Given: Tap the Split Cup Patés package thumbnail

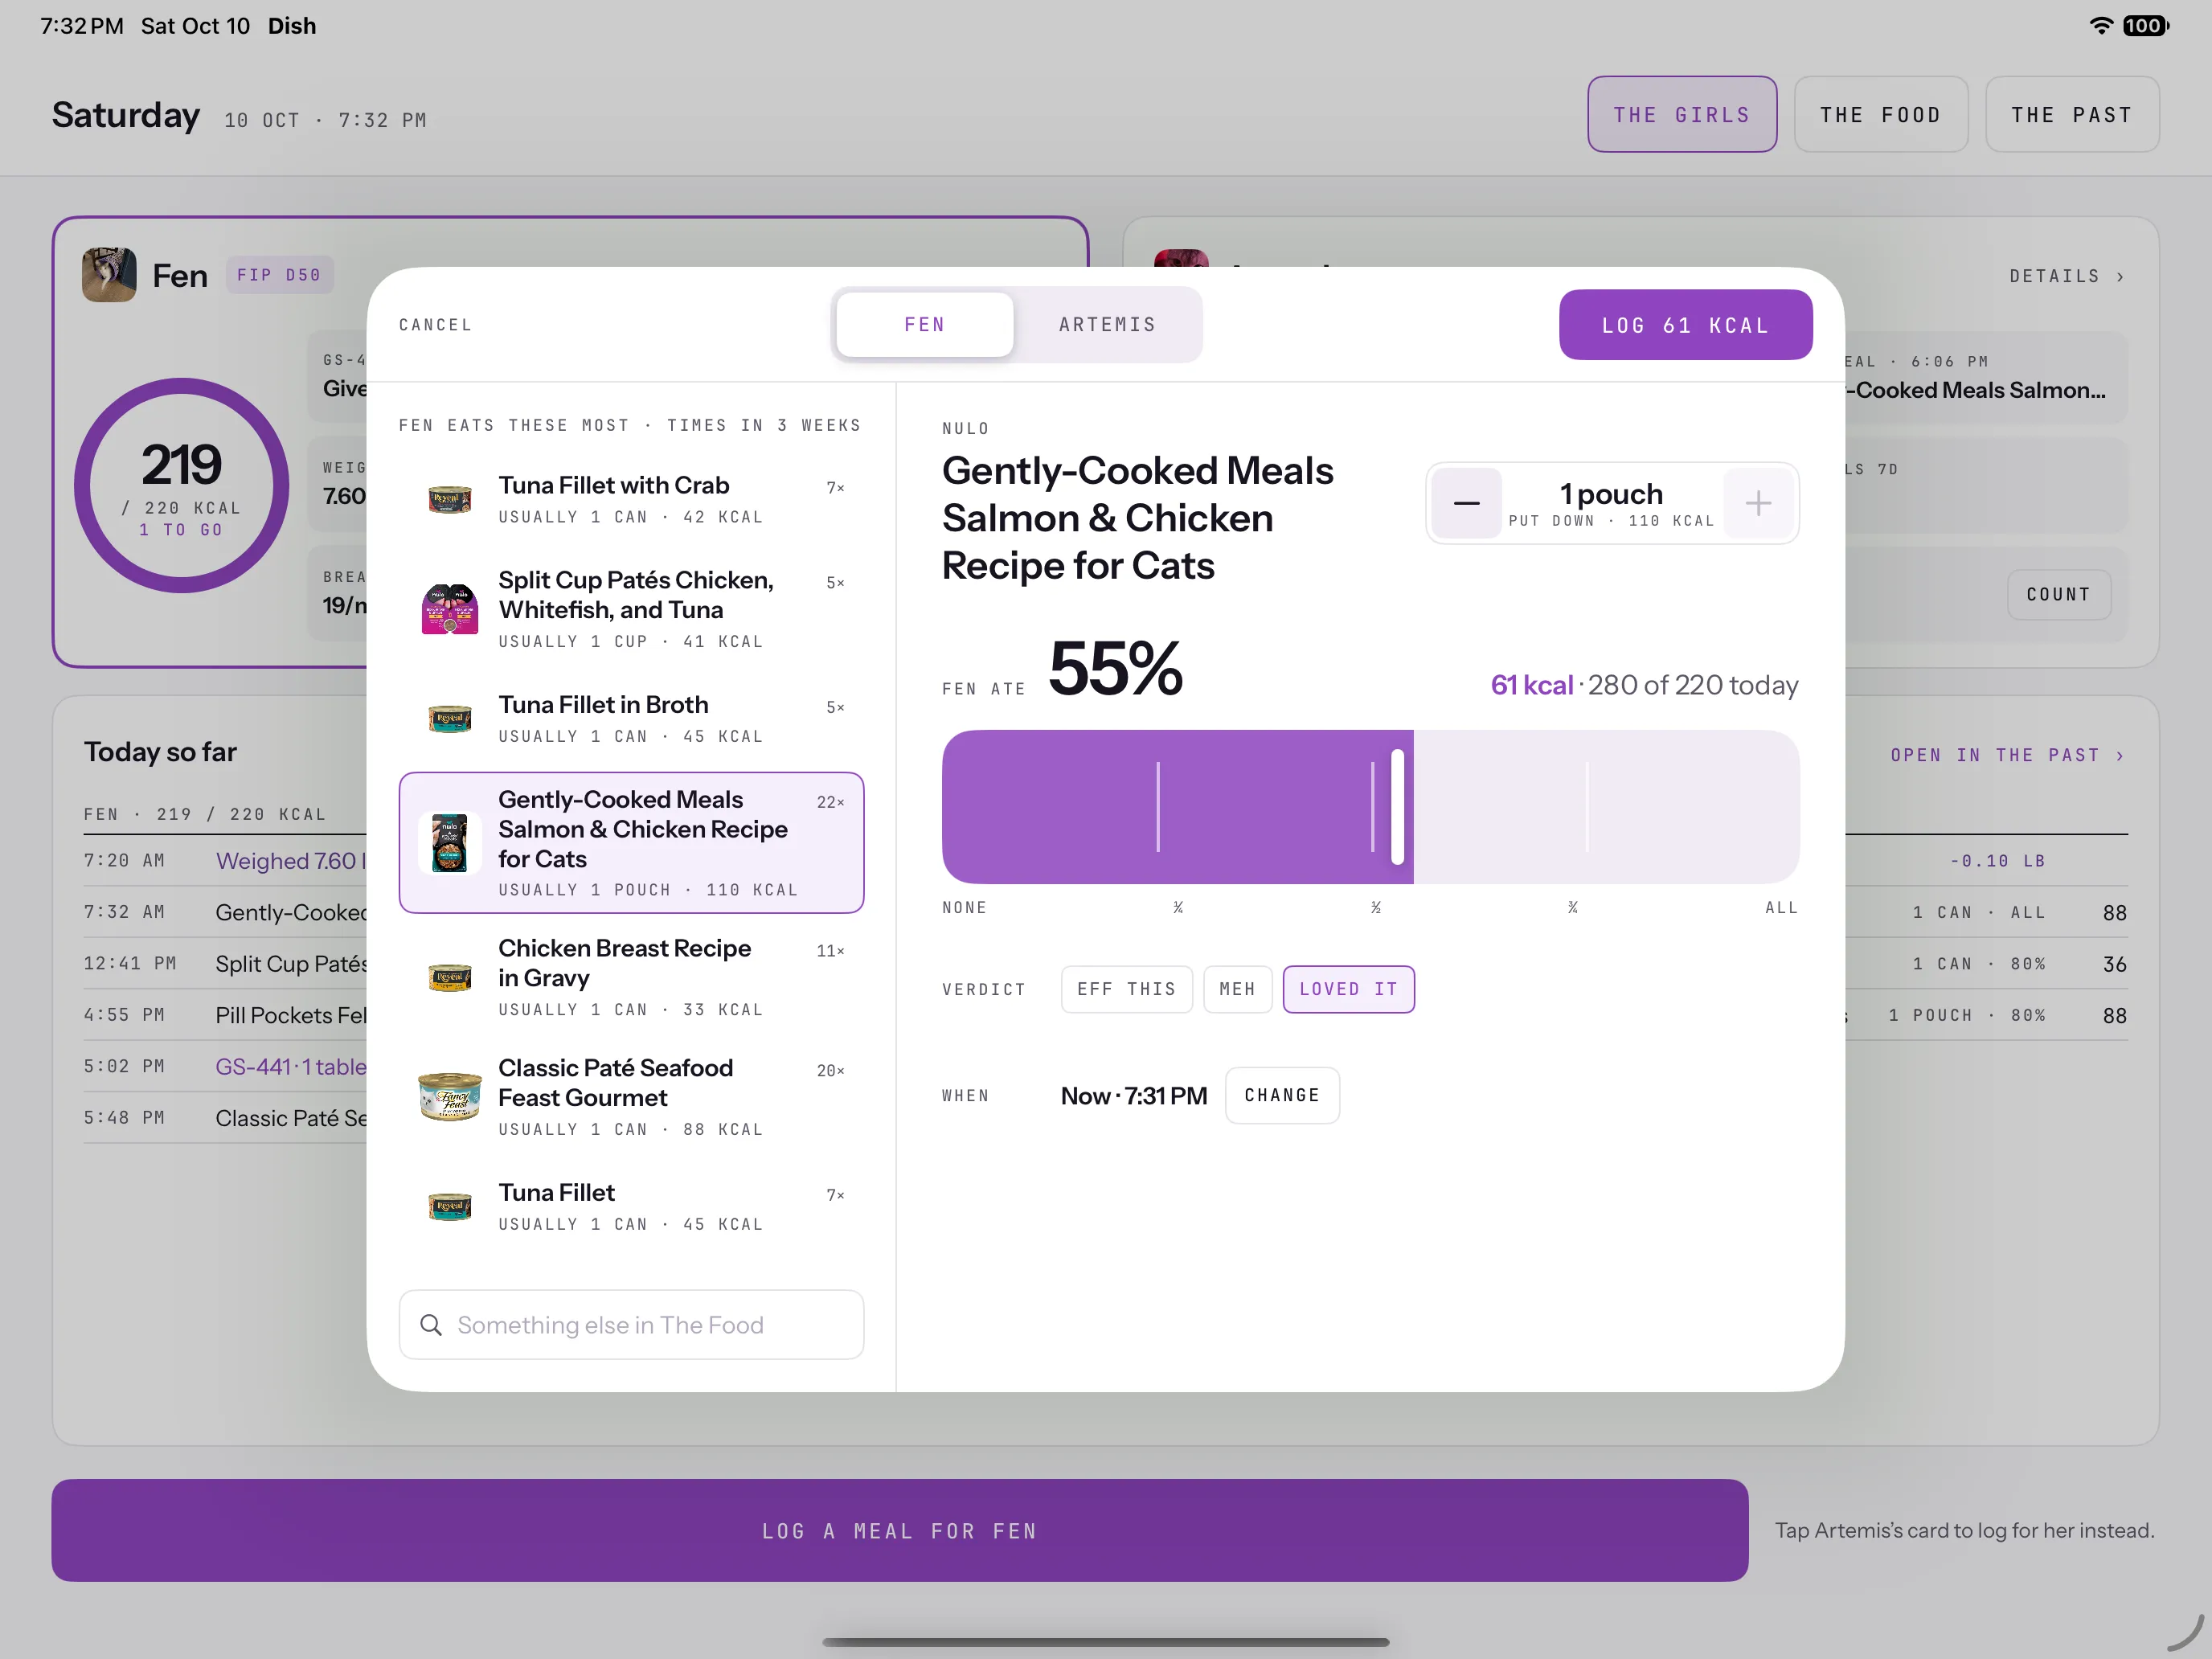Looking at the screenshot, I should [x=450, y=608].
